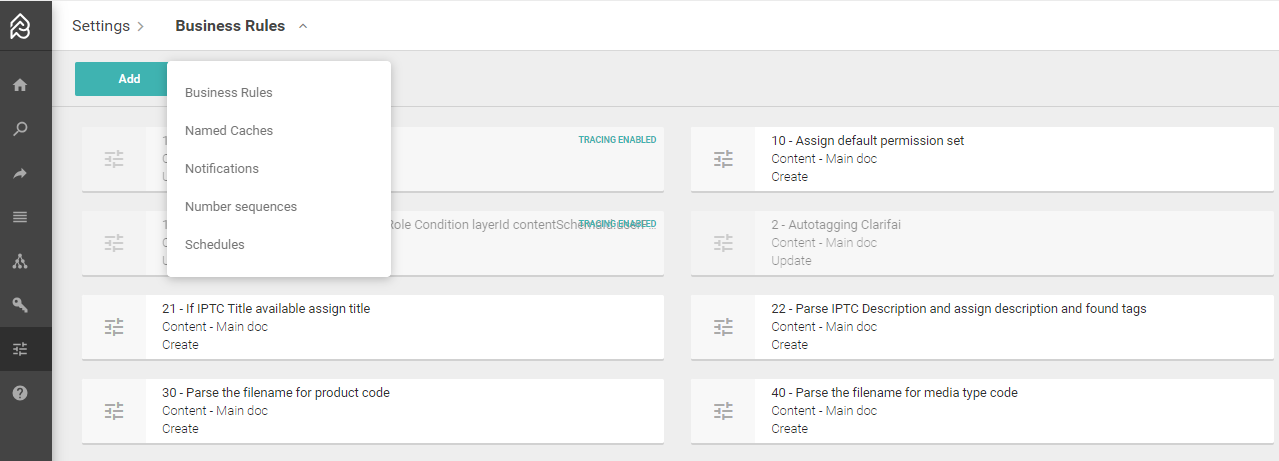Viewport: 1279px width, 461px height.
Task: Click the Share arrow sidebar icon
Action: click(x=20, y=173)
